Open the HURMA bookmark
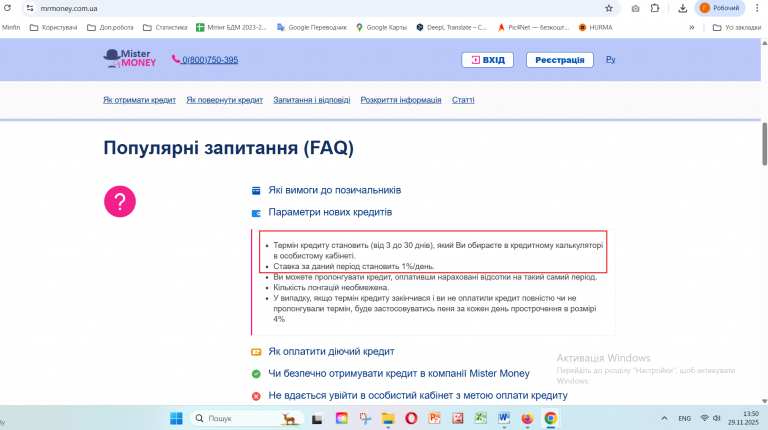The width and height of the screenshot is (768, 430). point(595,27)
